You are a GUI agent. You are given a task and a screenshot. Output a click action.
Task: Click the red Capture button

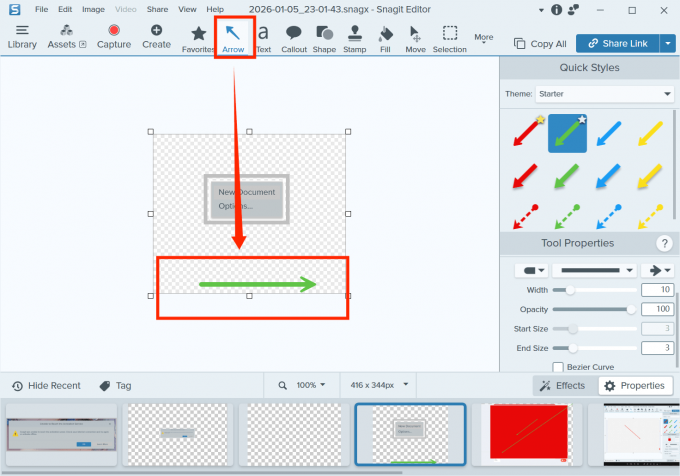point(114,36)
